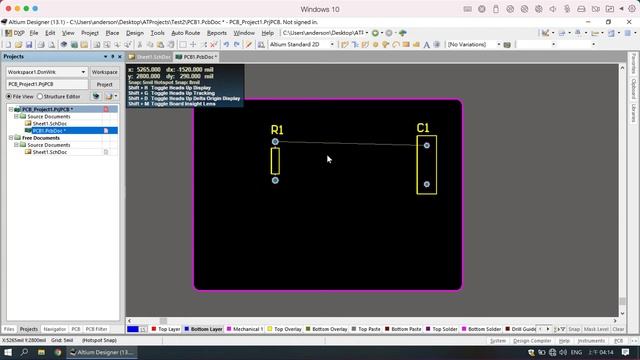This screenshot has width=640, height=360.
Task: Collapse Source Documents under Free Documents
Action: point(16,145)
